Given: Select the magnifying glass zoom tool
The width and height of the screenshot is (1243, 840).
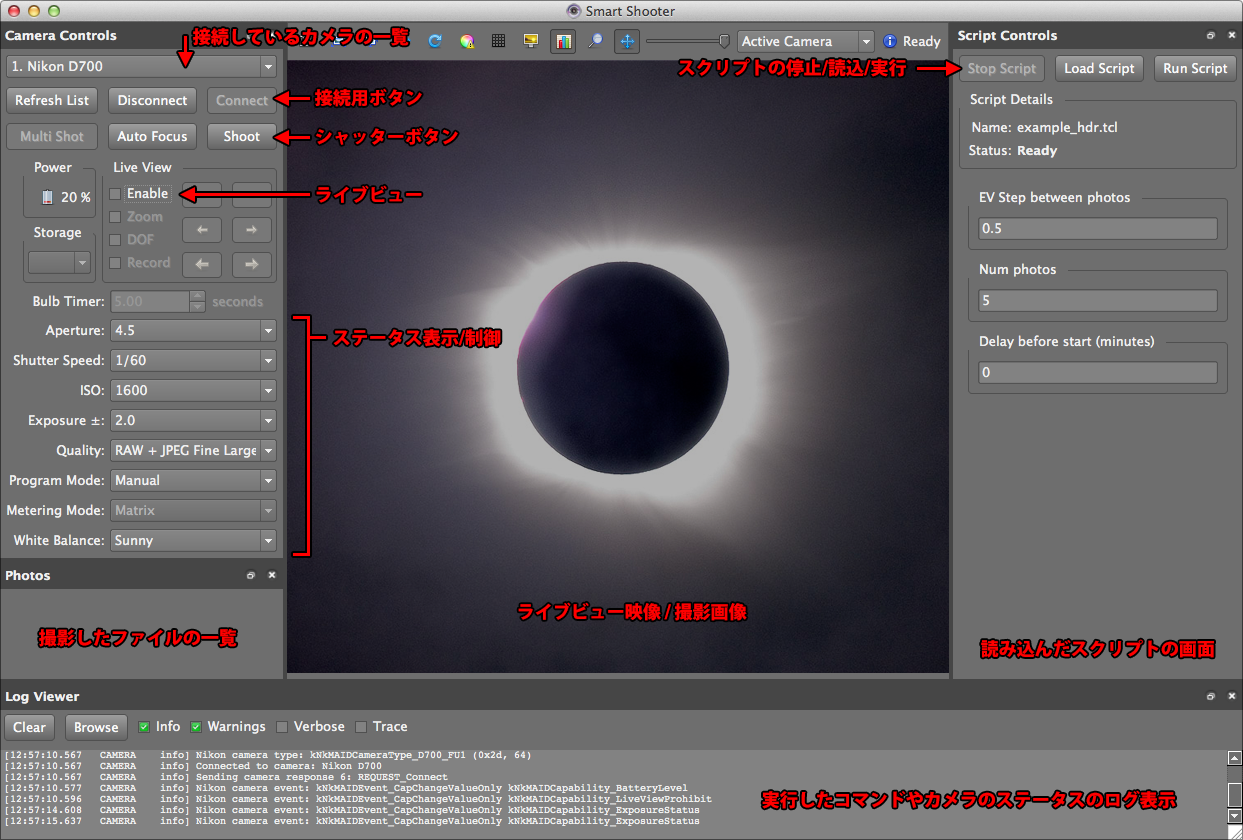Looking at the screenshot, I should pyautogui.click(x=595, y=41).
